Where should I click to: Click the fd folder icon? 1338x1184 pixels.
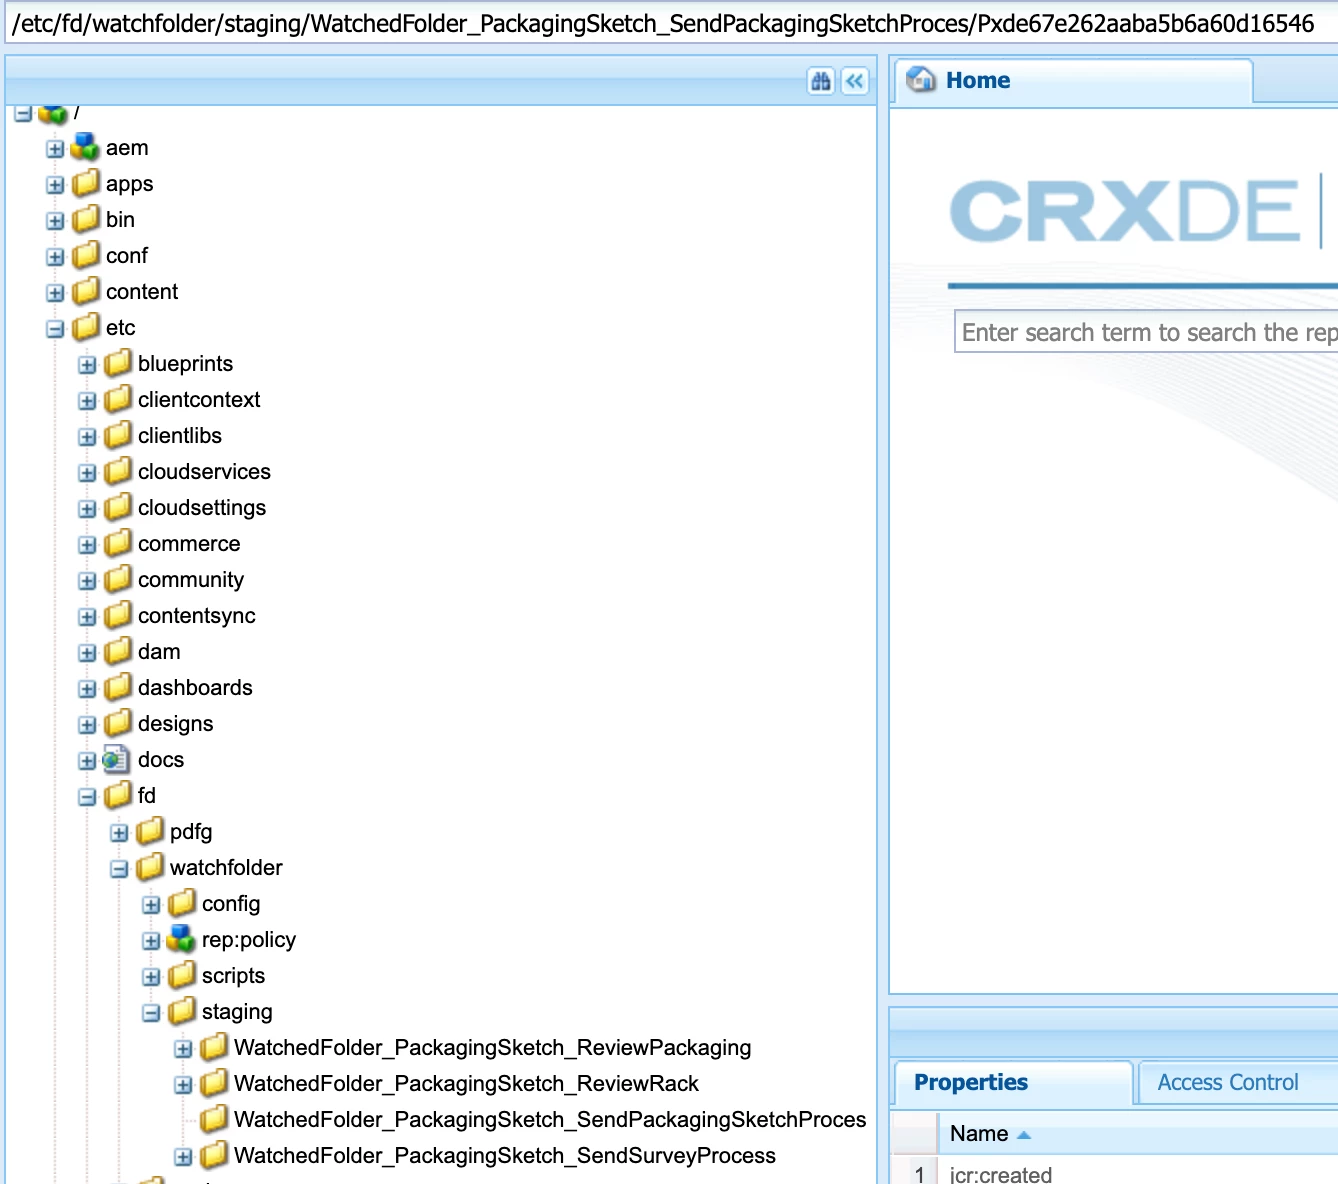coord(118,795)
